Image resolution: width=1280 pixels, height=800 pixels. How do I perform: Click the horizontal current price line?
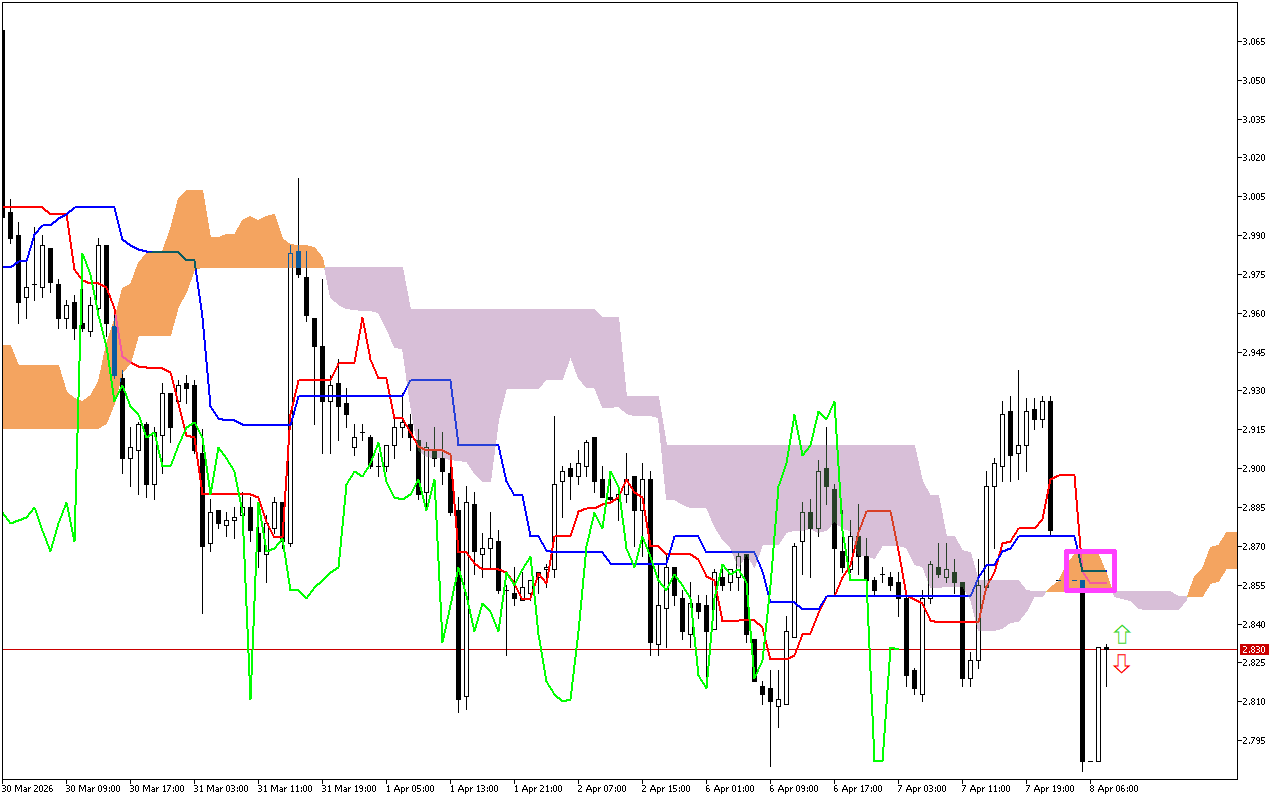[600, 649]
